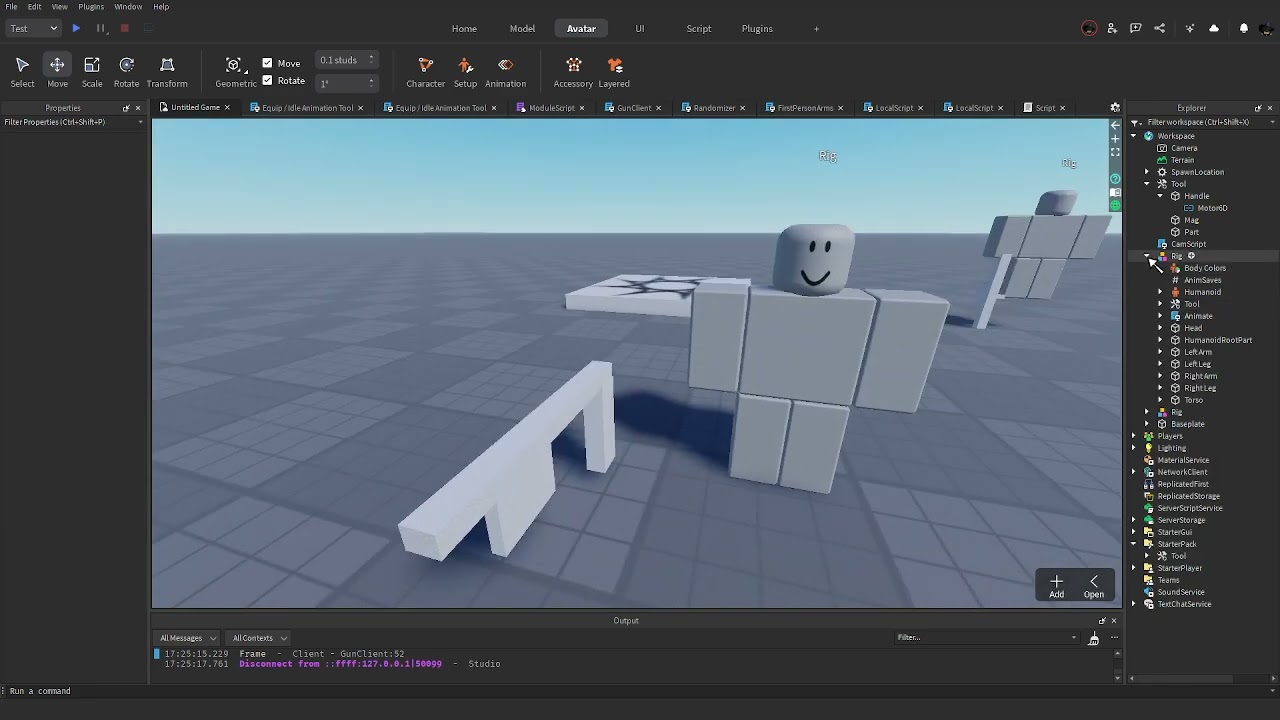Viewport: 1280px width, 720px height.
Task: Choose the Transform tool
Action: tap(167, 72)
